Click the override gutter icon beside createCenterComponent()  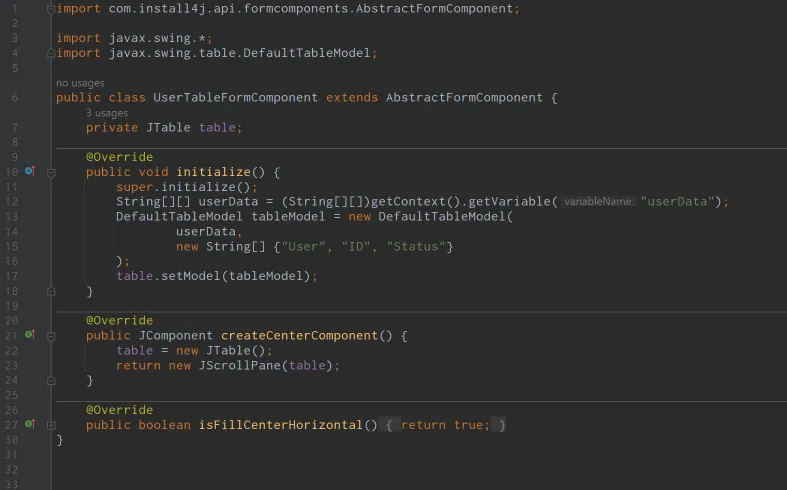30,335
